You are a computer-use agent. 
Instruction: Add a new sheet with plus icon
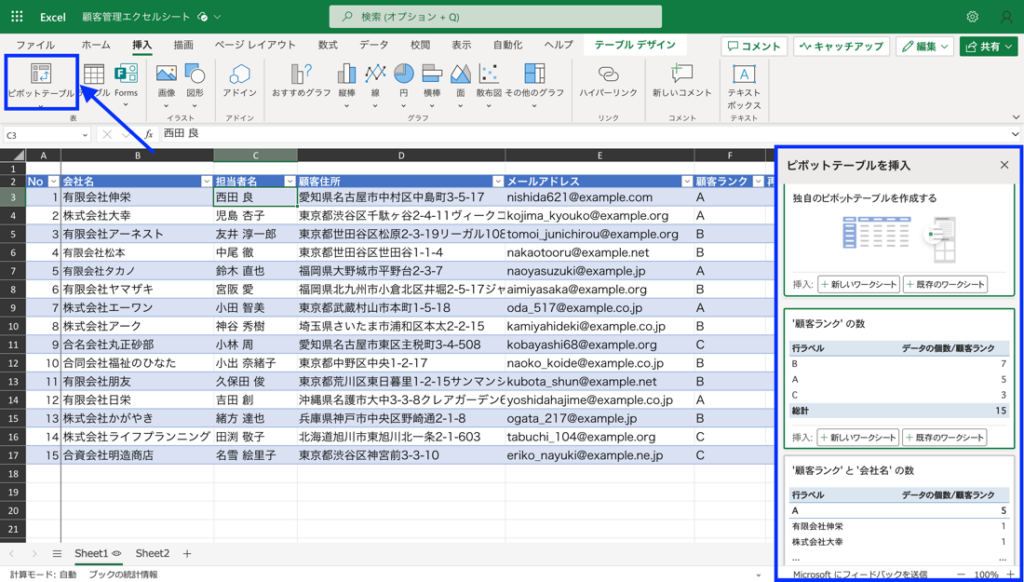click(x=187, y=553)
